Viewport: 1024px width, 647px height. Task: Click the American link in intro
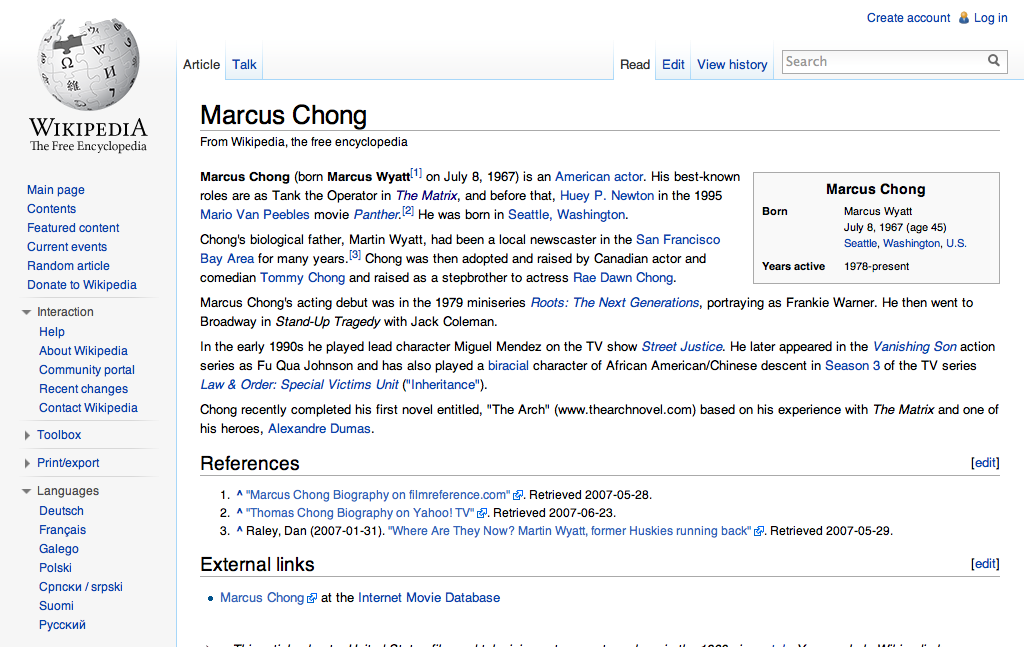583,176
